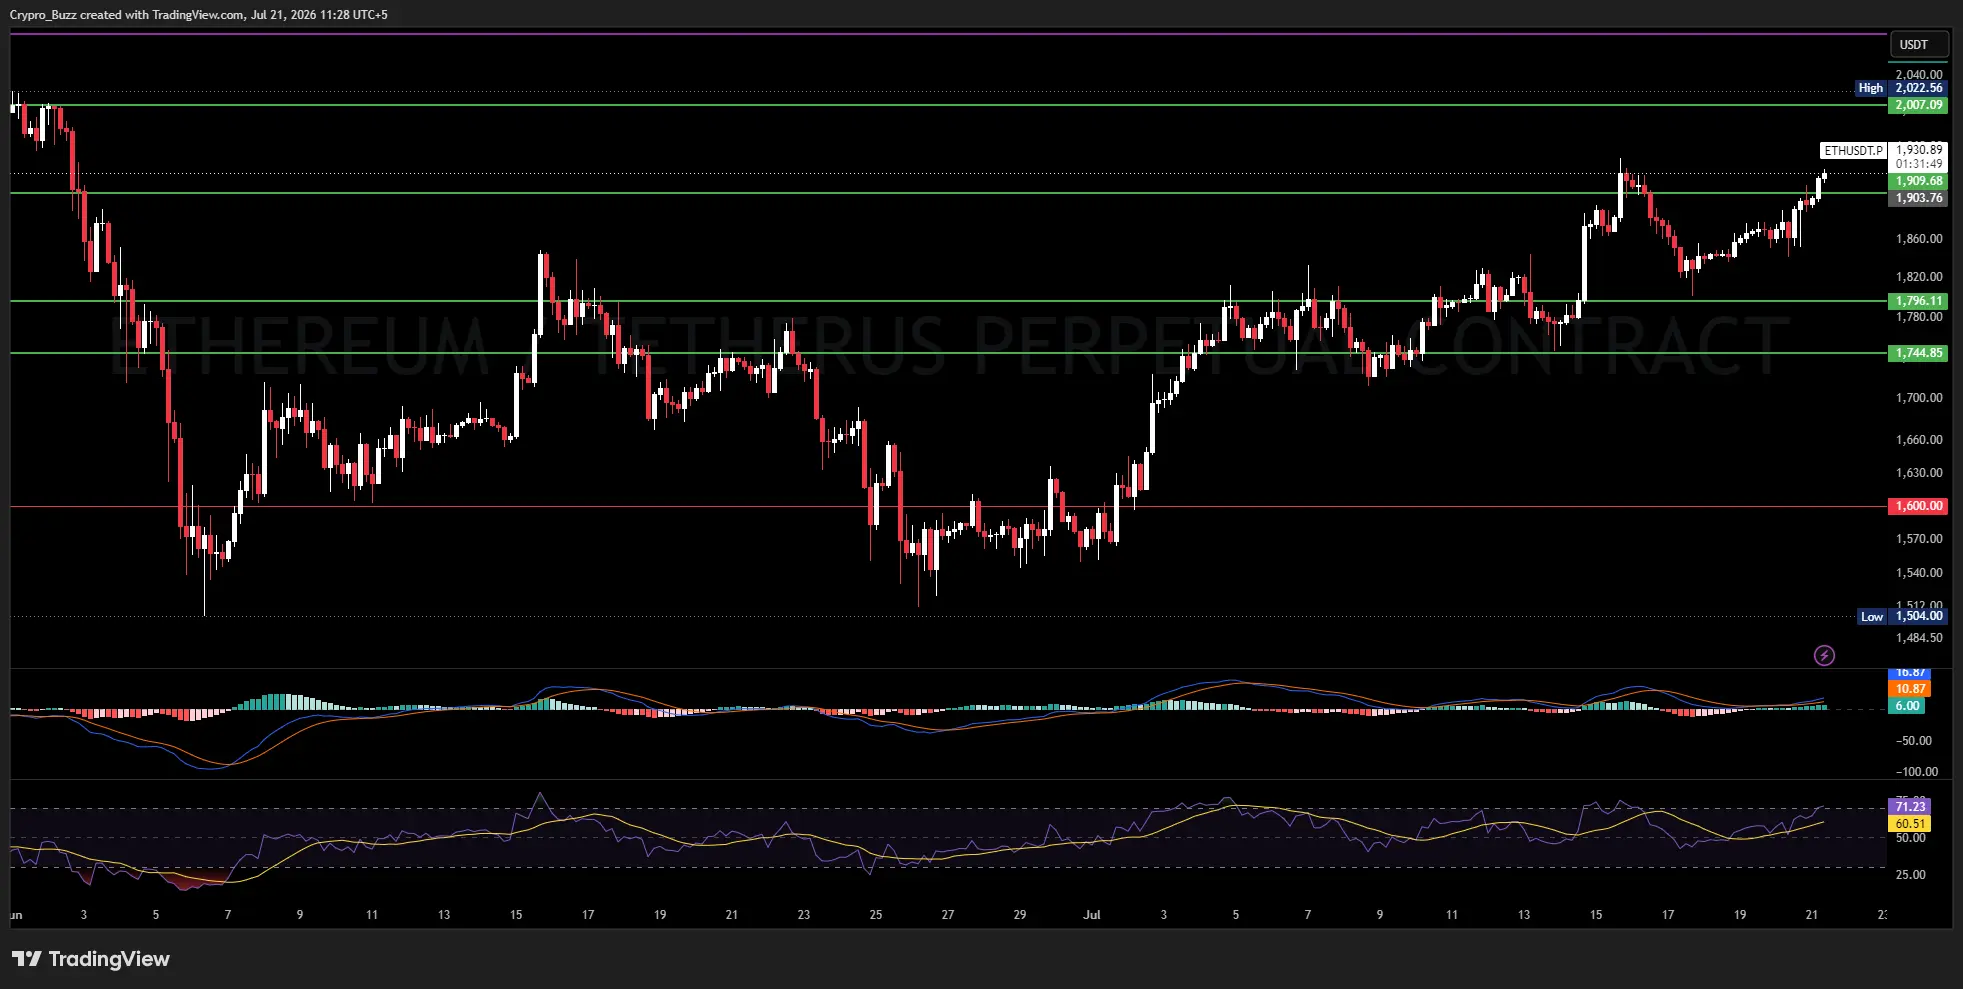This screenshot has width=1963, height=989.
Task: Click the orange MACD signal value 10.87
Action: tap(1910, 689)
